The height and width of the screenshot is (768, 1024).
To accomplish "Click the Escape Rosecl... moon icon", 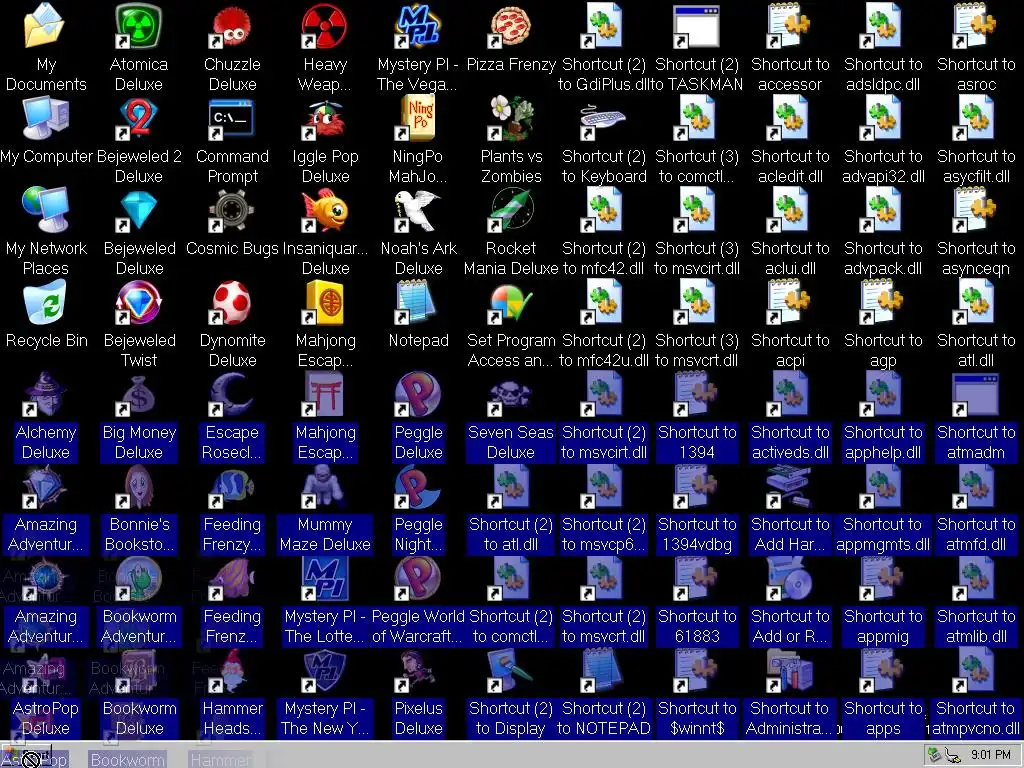I will click(x=232, y=394).
